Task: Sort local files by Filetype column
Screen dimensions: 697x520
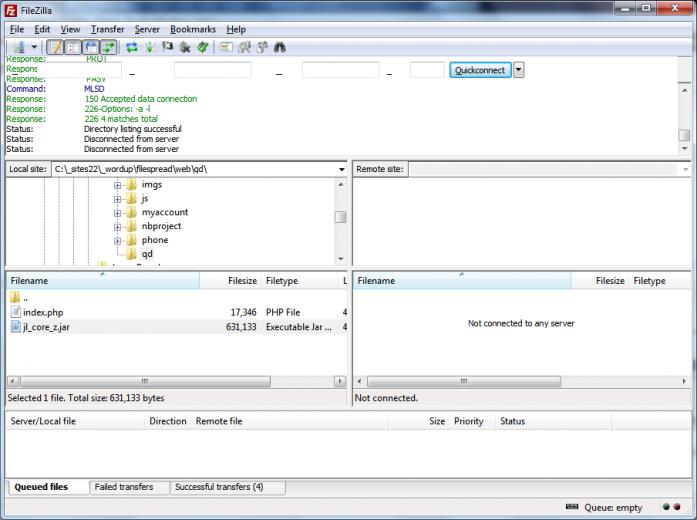Action: [300, 281]
